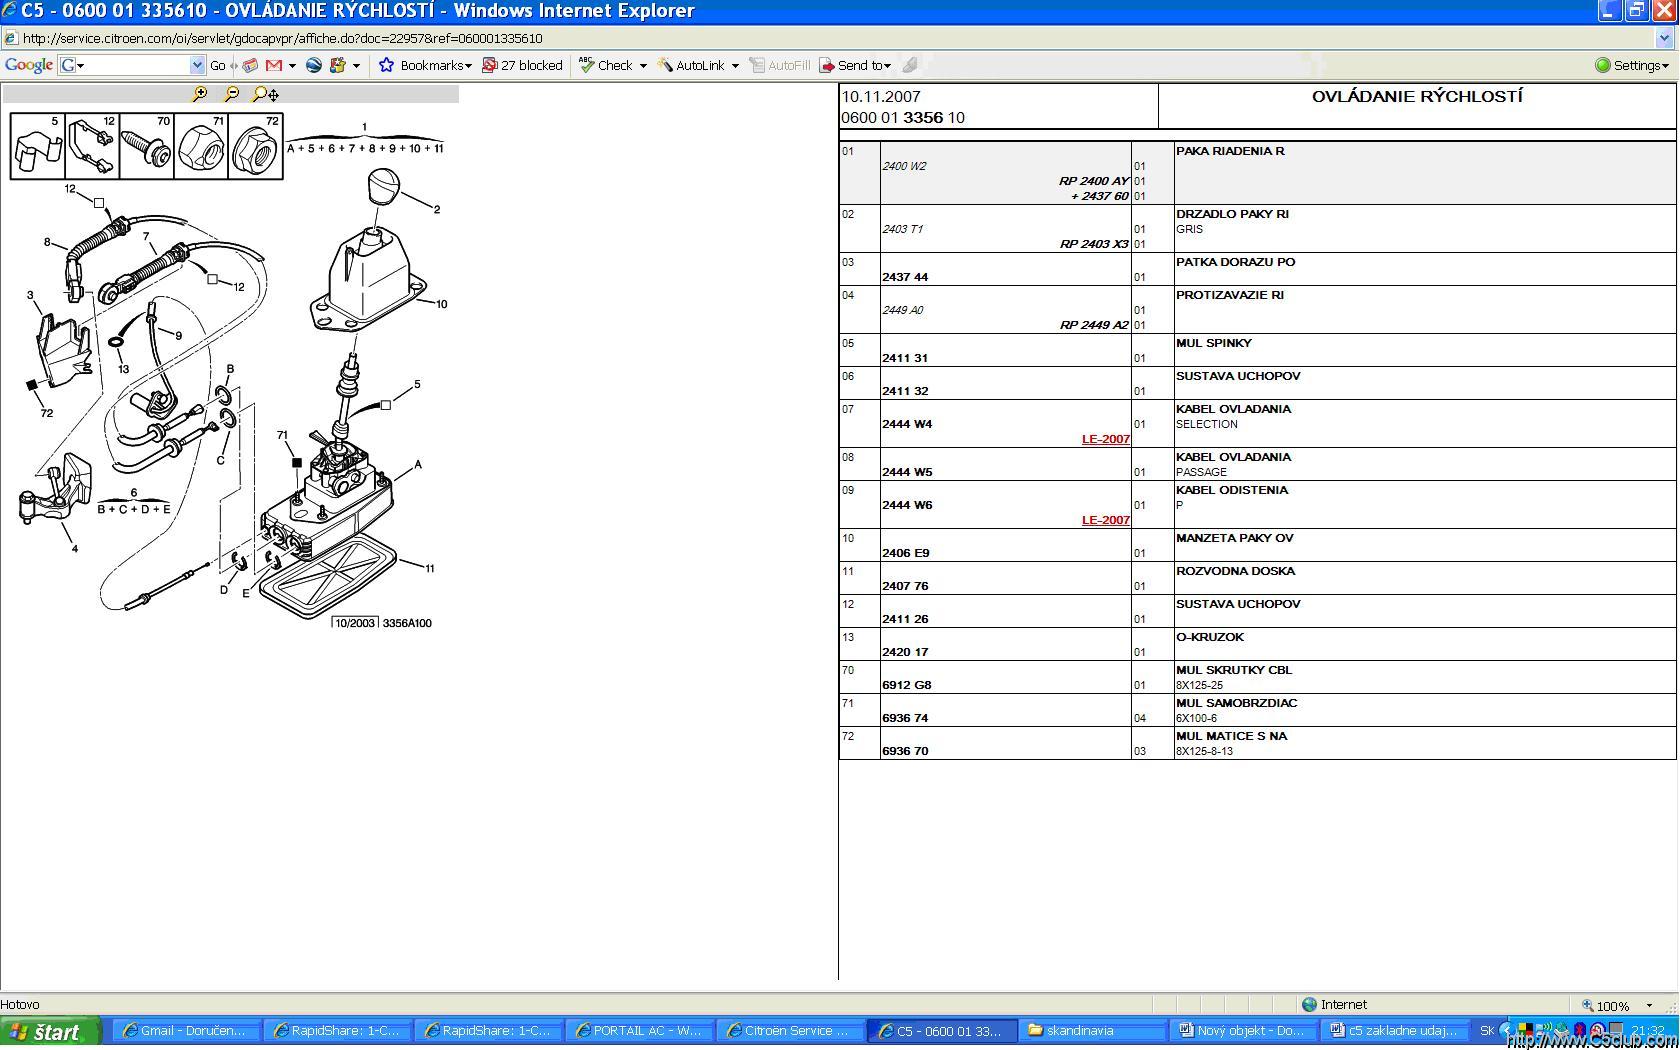The image size is (1680, 1050).
Task: Click the AutoFill button
Action: (780, 65)
